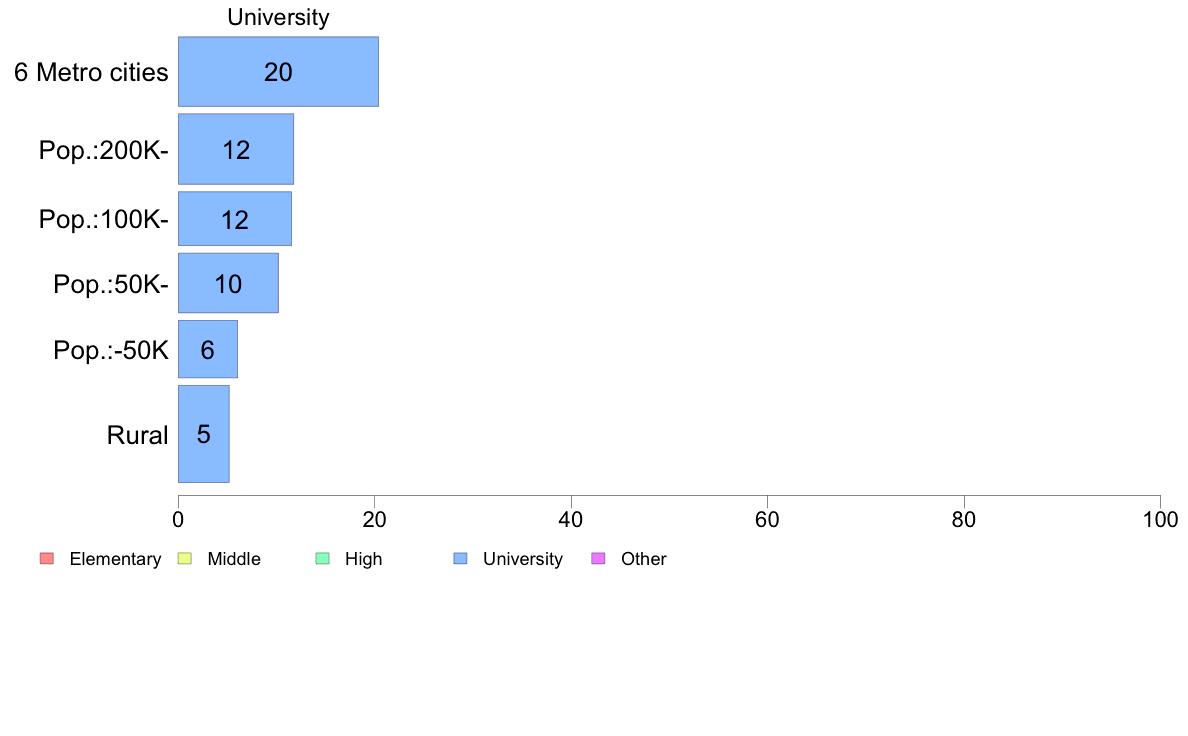The image size is (1188, 736).
Task: Click the Other legend label
Action: click(x=644, y=559)
